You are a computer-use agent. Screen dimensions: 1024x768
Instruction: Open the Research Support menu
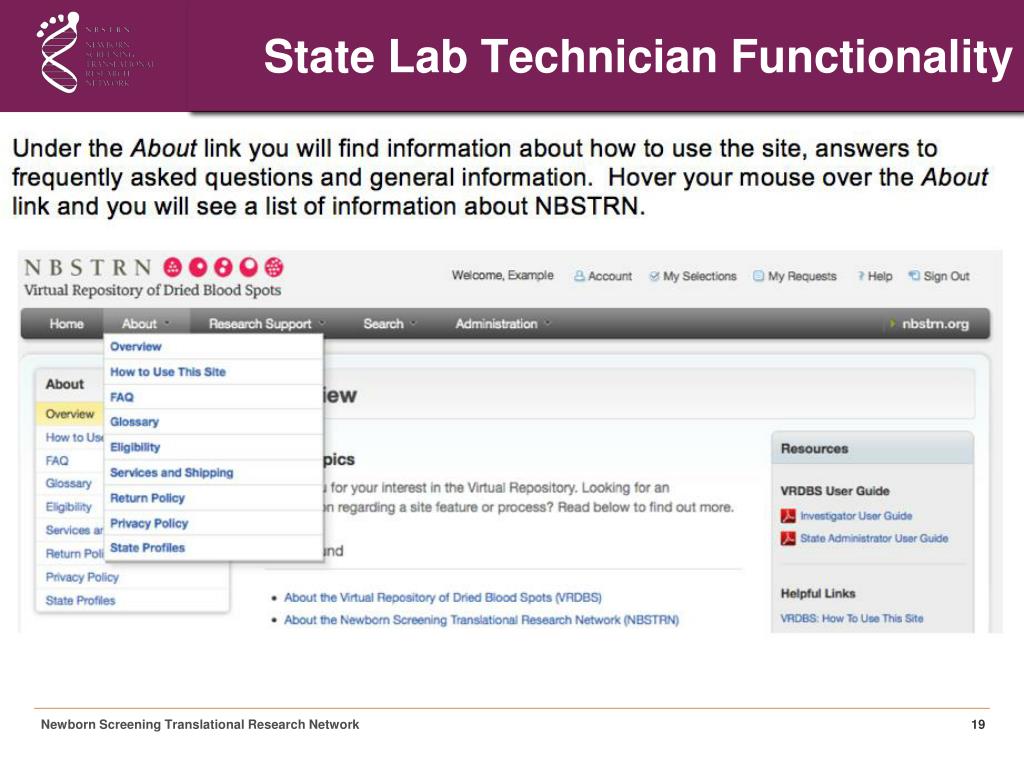tap(260, 324)
